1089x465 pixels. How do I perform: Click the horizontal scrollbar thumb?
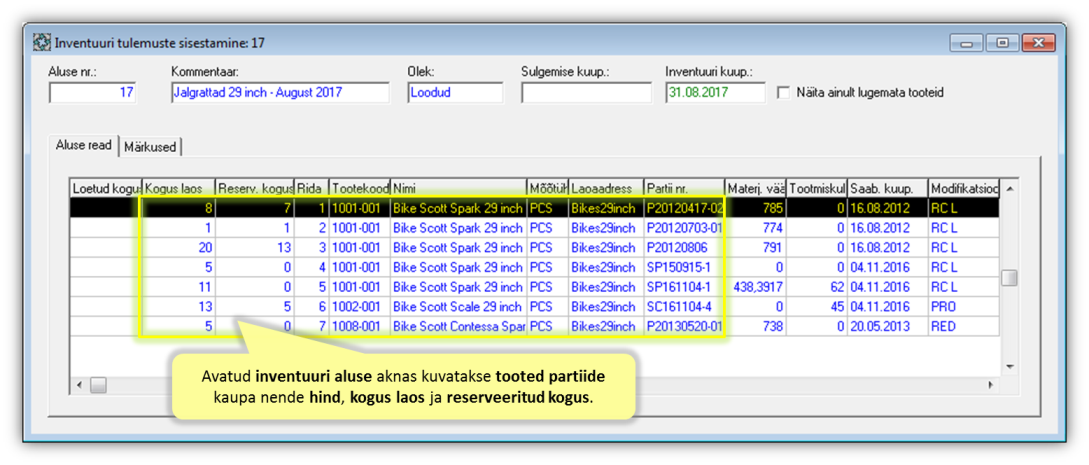[x=98, y=384]
